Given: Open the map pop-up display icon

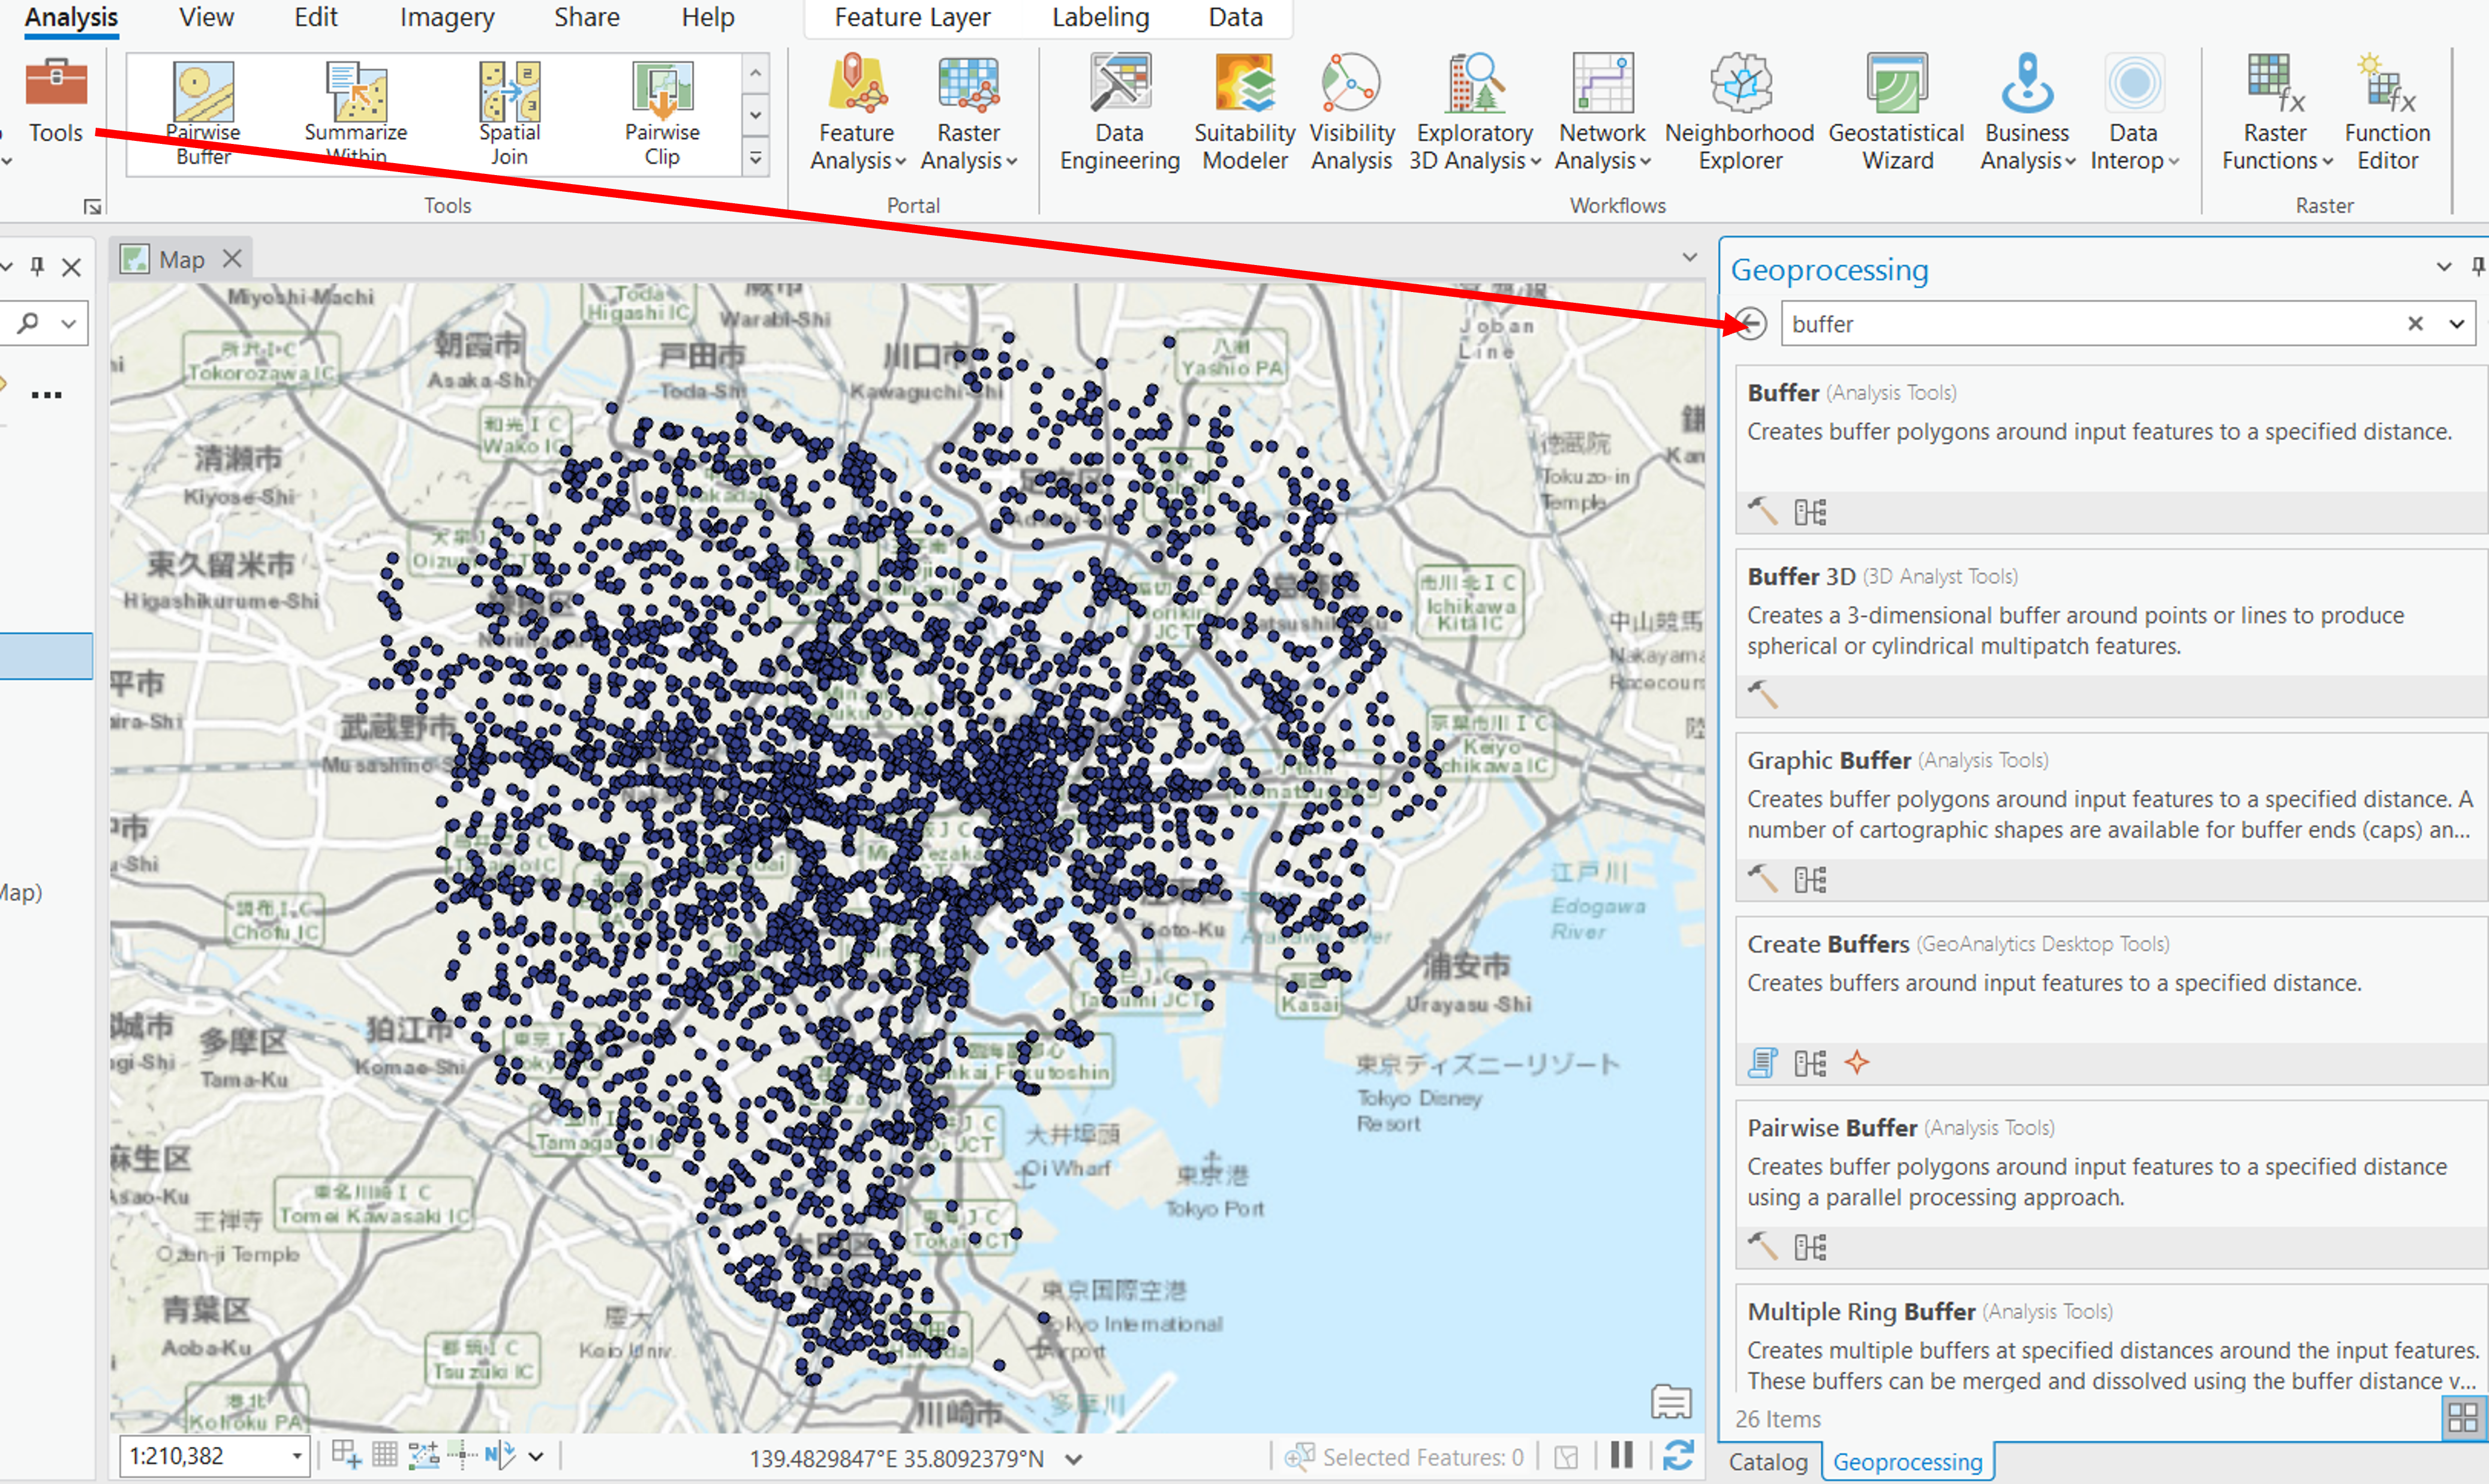Looking at the screenshot, I should click(1671, 1401).
